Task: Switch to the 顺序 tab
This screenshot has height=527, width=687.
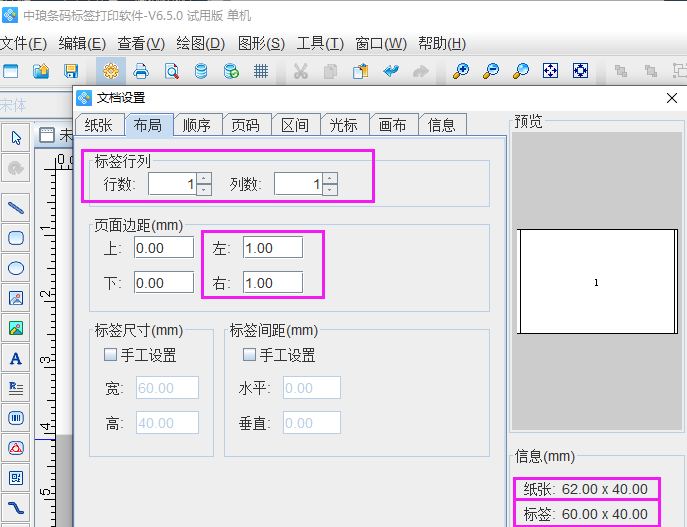Action: pos(197,125)
